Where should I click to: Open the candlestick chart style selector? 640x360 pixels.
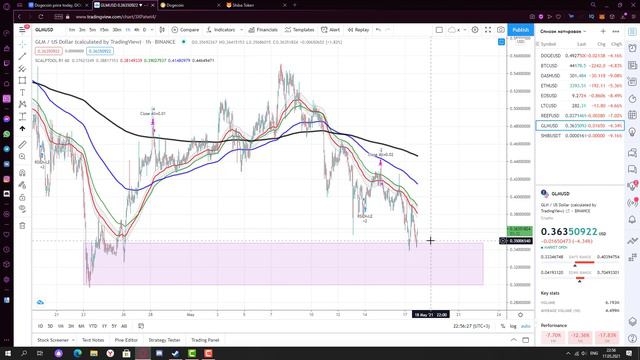point(162,29)
